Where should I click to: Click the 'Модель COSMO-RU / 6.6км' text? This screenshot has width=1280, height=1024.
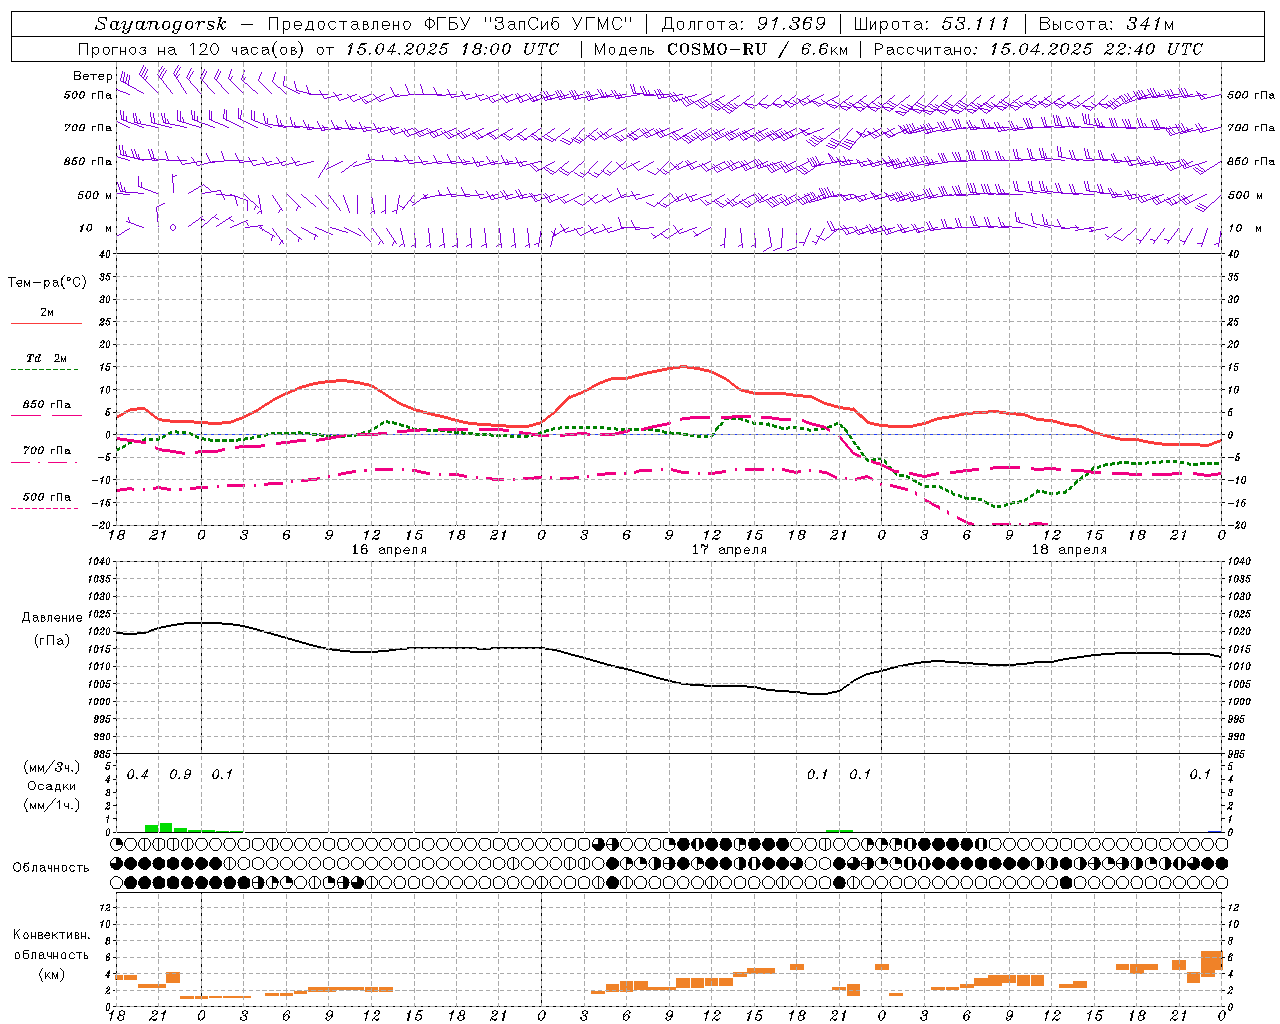[x=721, y=49]
